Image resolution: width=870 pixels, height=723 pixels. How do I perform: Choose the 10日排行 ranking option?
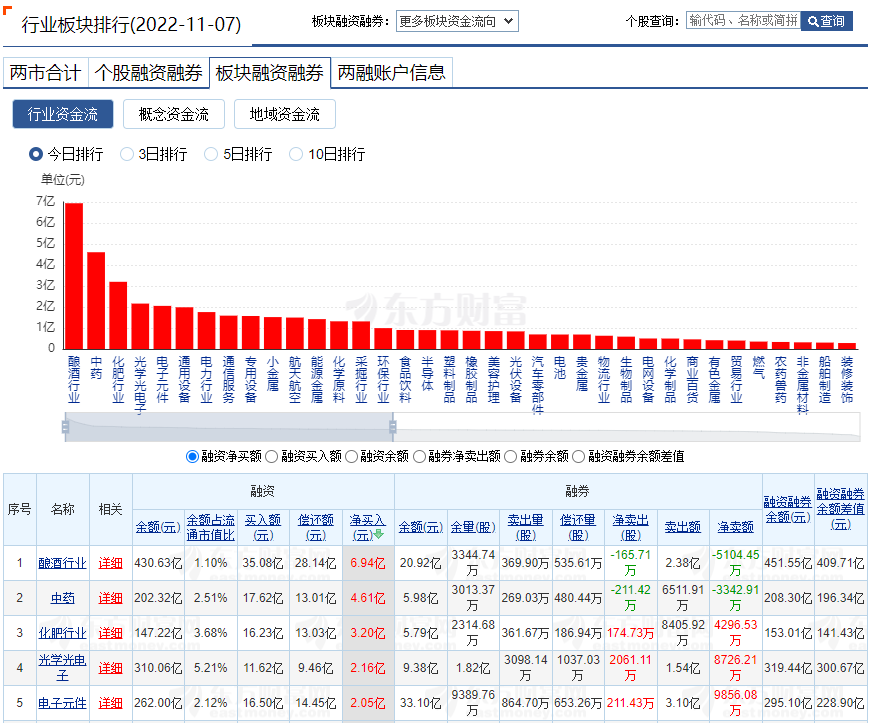click(x=296, y=154)
